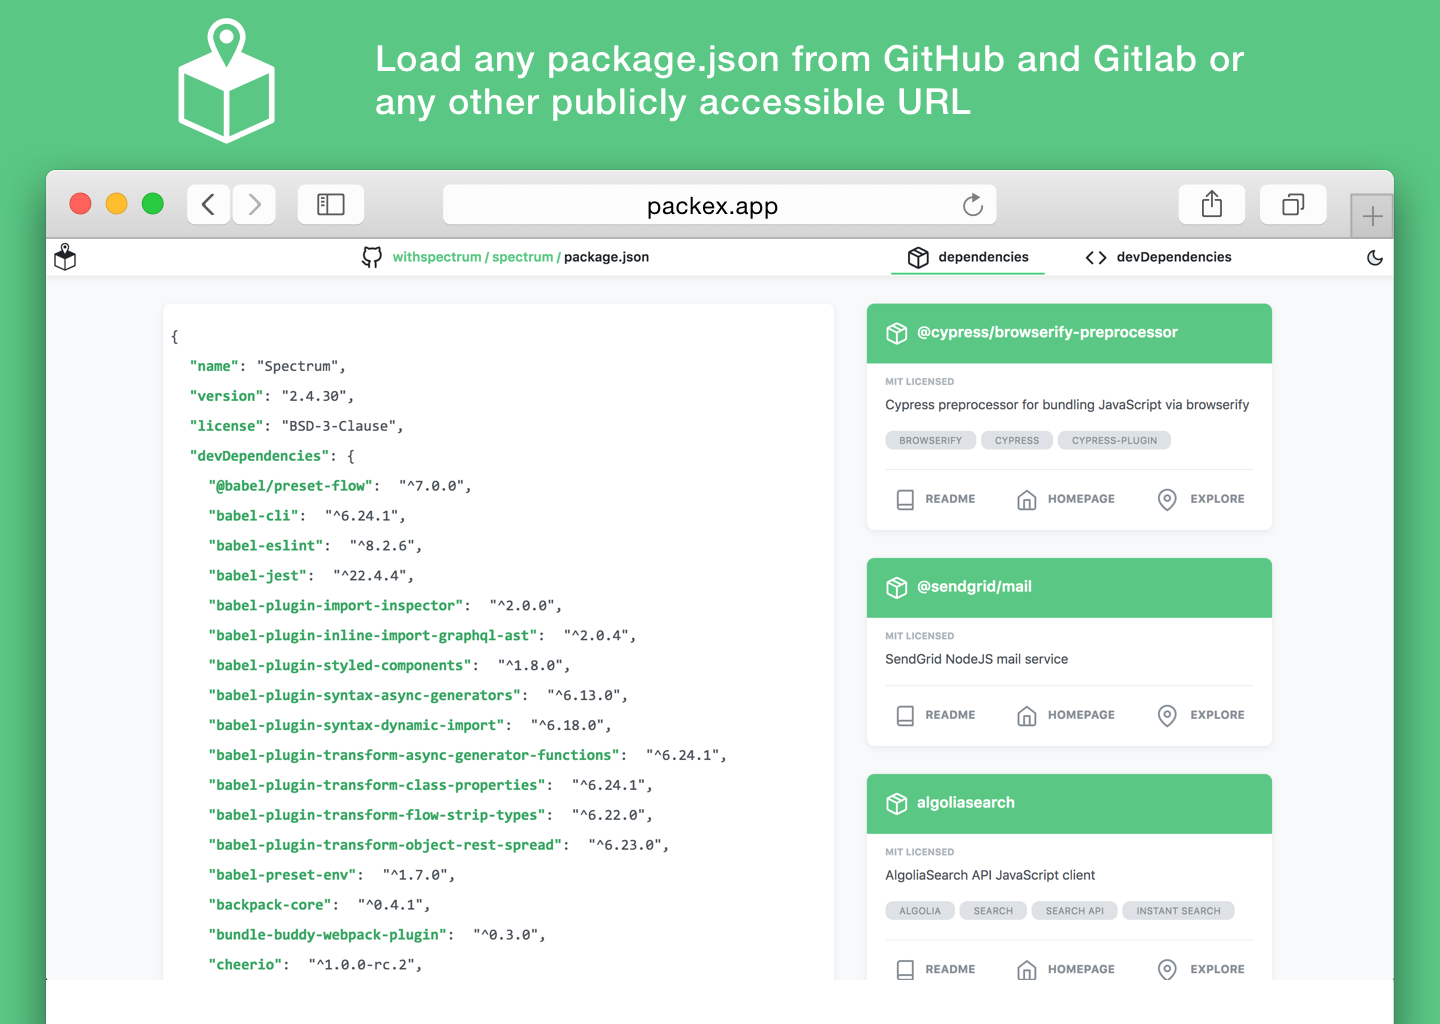Open the withspectrum owner link

(x=437, y=257)
